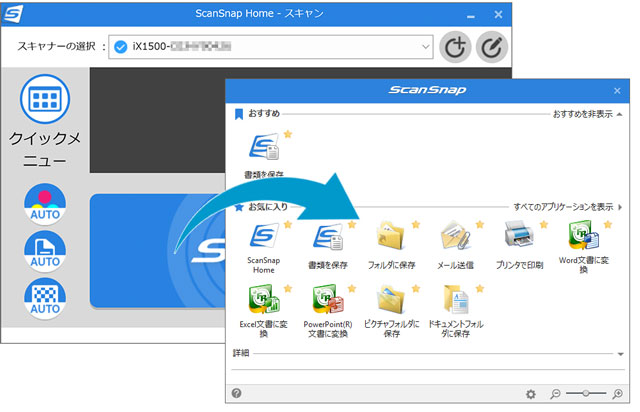Toggle favorite star on メール送信
640x412 pixels.
[x=480, y=224]
